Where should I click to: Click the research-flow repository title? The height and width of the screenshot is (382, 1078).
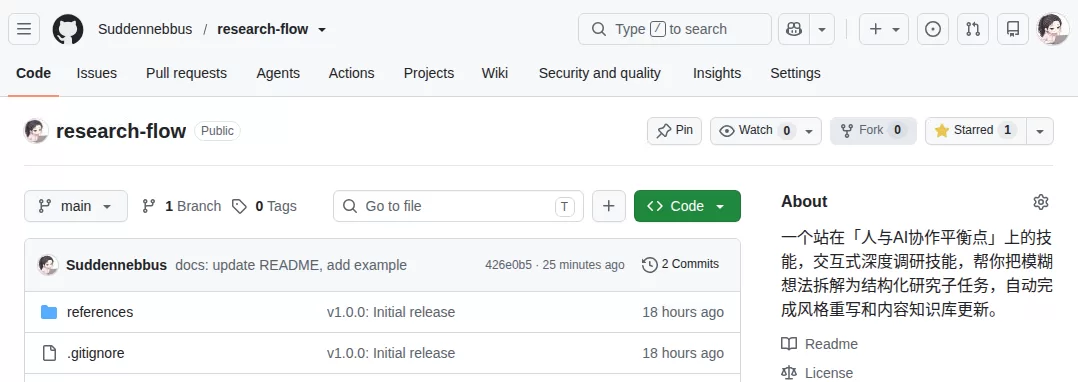tap(121, 131)
